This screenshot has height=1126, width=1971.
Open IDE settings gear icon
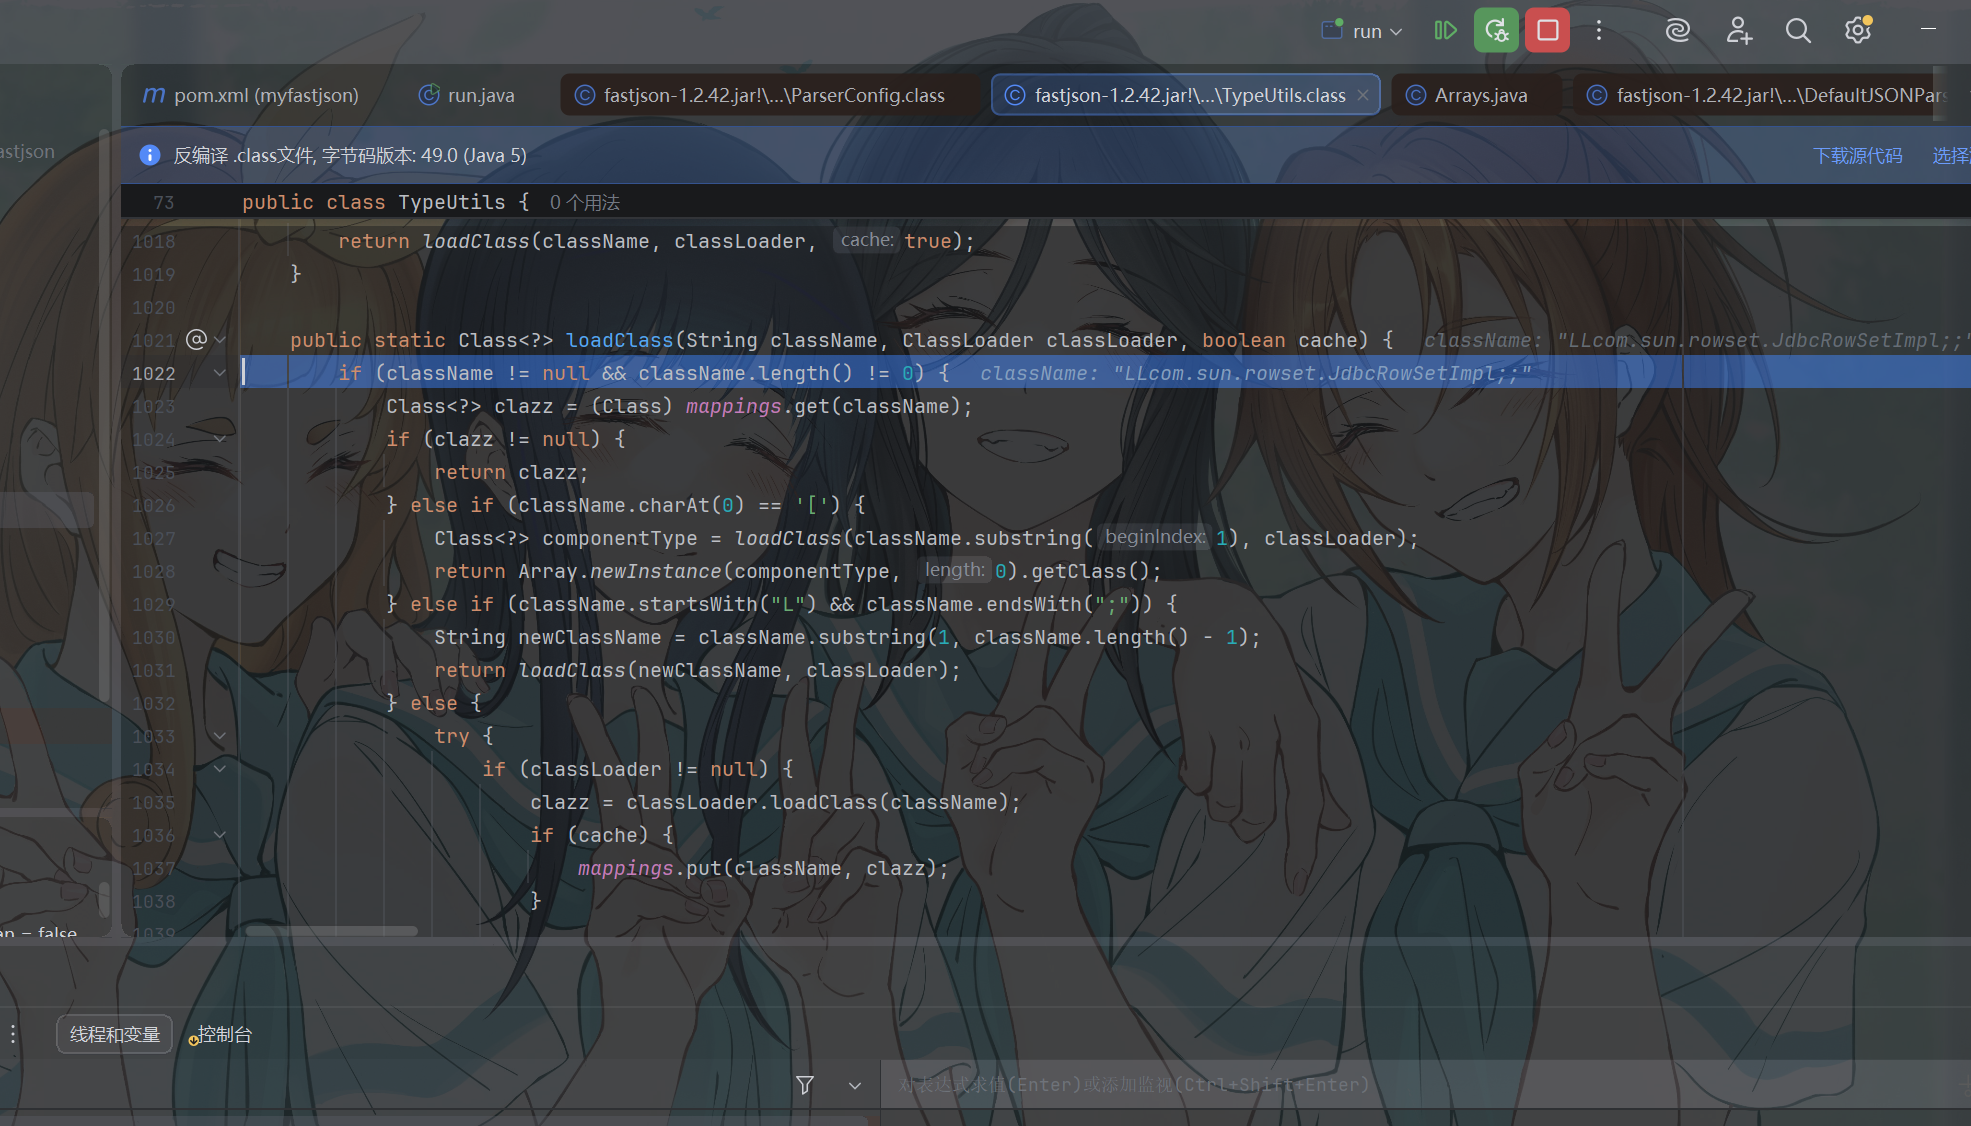pyautogui.click(x=1858, y=31)
